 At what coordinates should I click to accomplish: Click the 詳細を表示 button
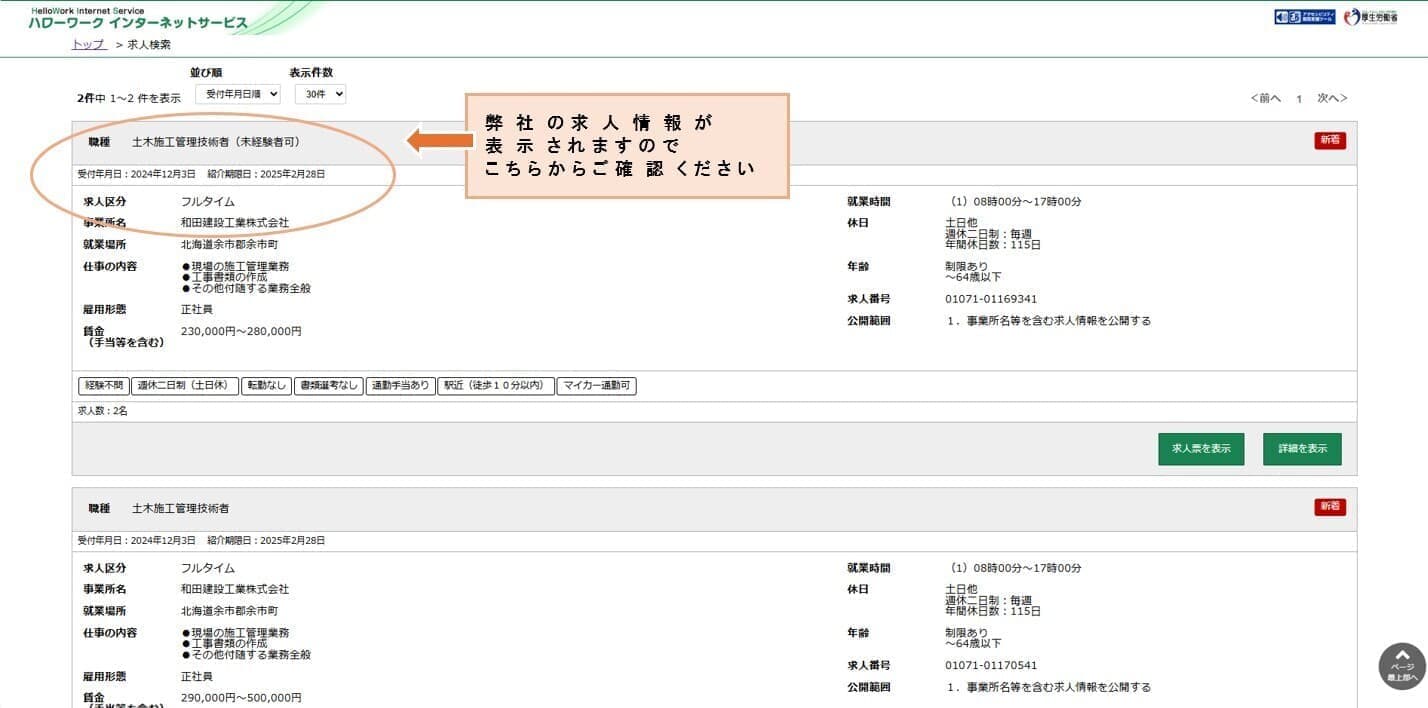pyautogui.click(x=1302, y=449)
